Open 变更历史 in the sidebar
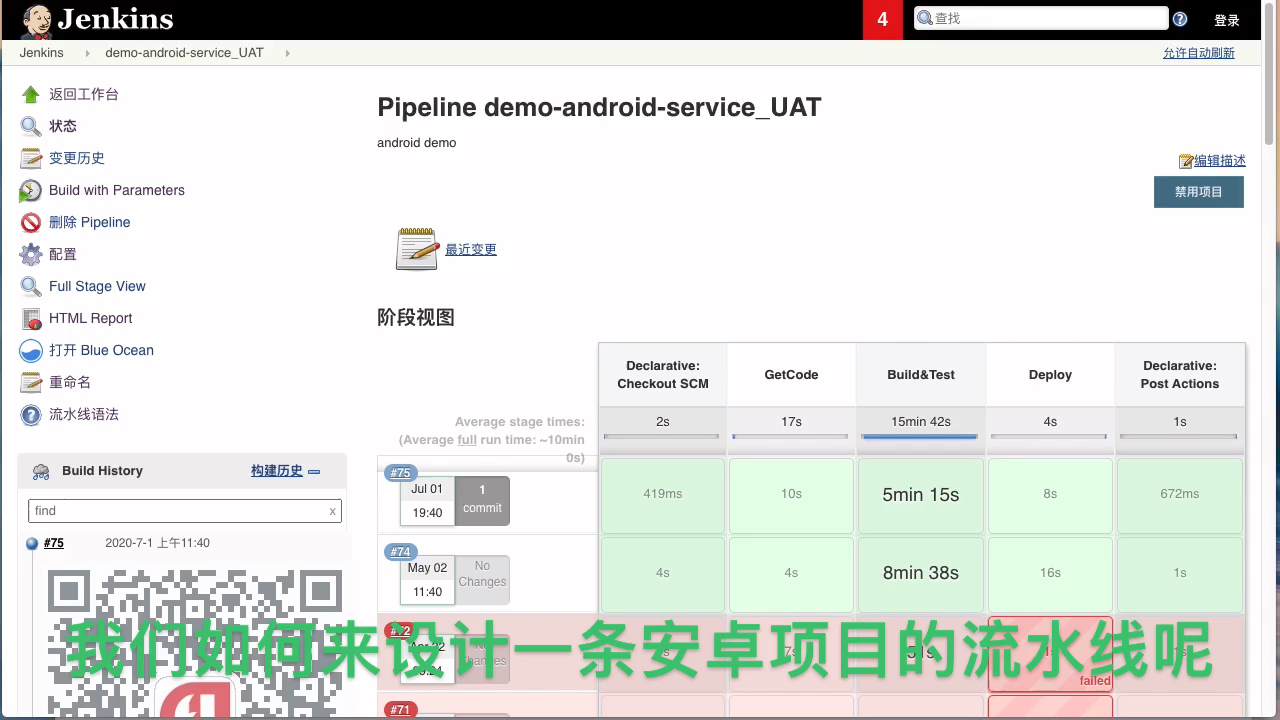Viewport: 1280px width, 720px height. point(77,158)
